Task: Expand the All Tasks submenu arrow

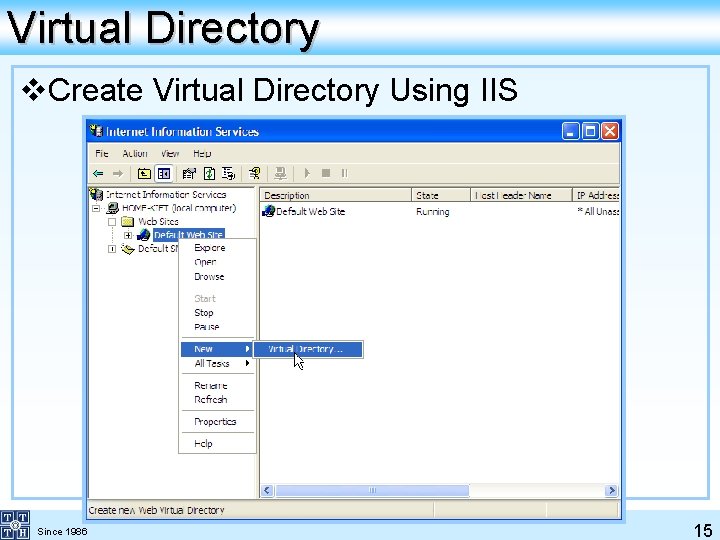Action: (248, 363)
